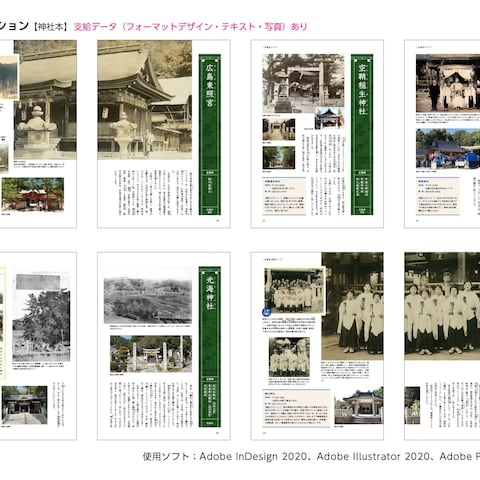Image resolution: width=480 pixels, height=480 pixels.
Task: Click the blue circular badge under the bordered photo
Action: pos(267,312)
